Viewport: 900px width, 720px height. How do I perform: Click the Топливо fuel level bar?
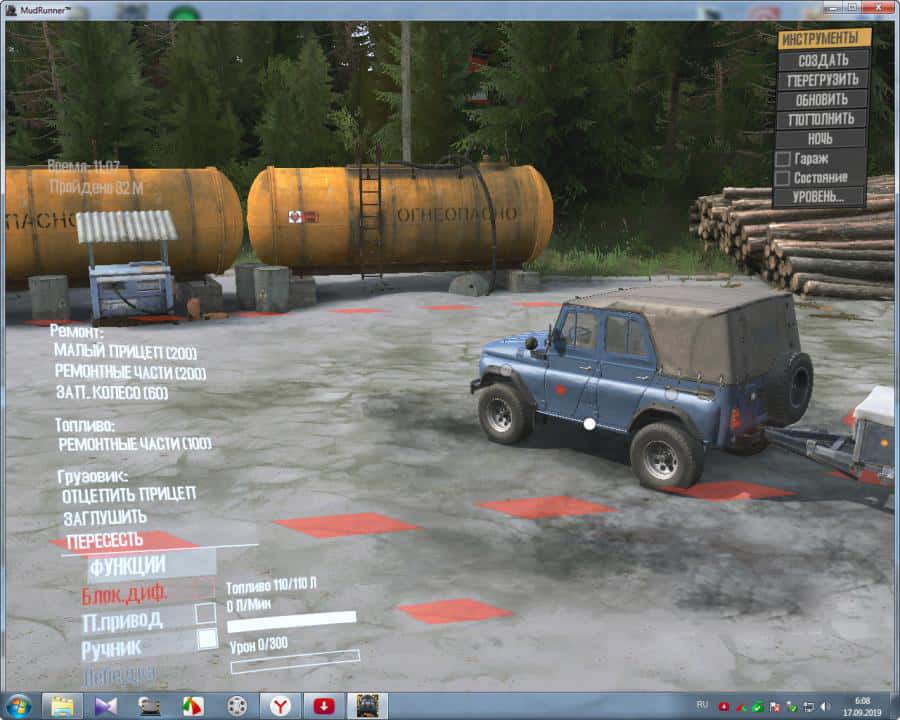coord(291,620)
